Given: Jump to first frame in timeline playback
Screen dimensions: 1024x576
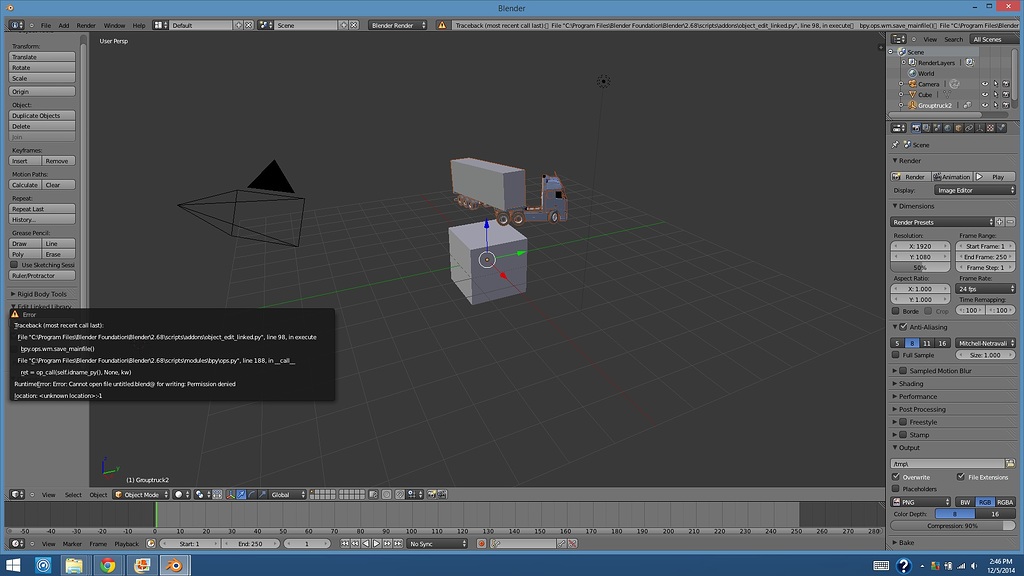Looking at the screenshot, I should pyautogui.click(x=345, y=543).
